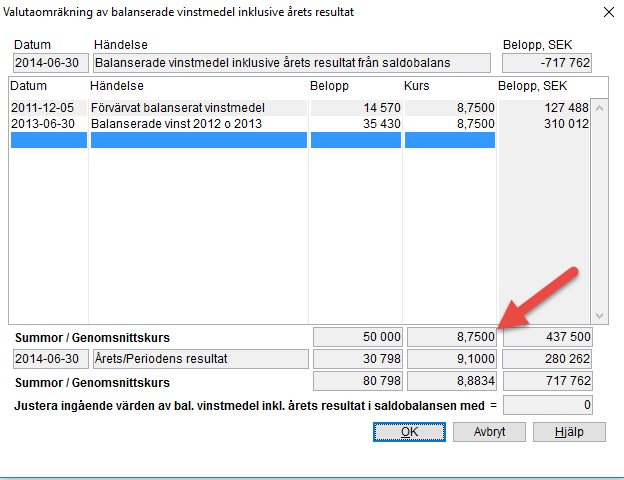This screenshot has height=480, width=624.
Task: Click the OK button
Action: tap(408, 431)
